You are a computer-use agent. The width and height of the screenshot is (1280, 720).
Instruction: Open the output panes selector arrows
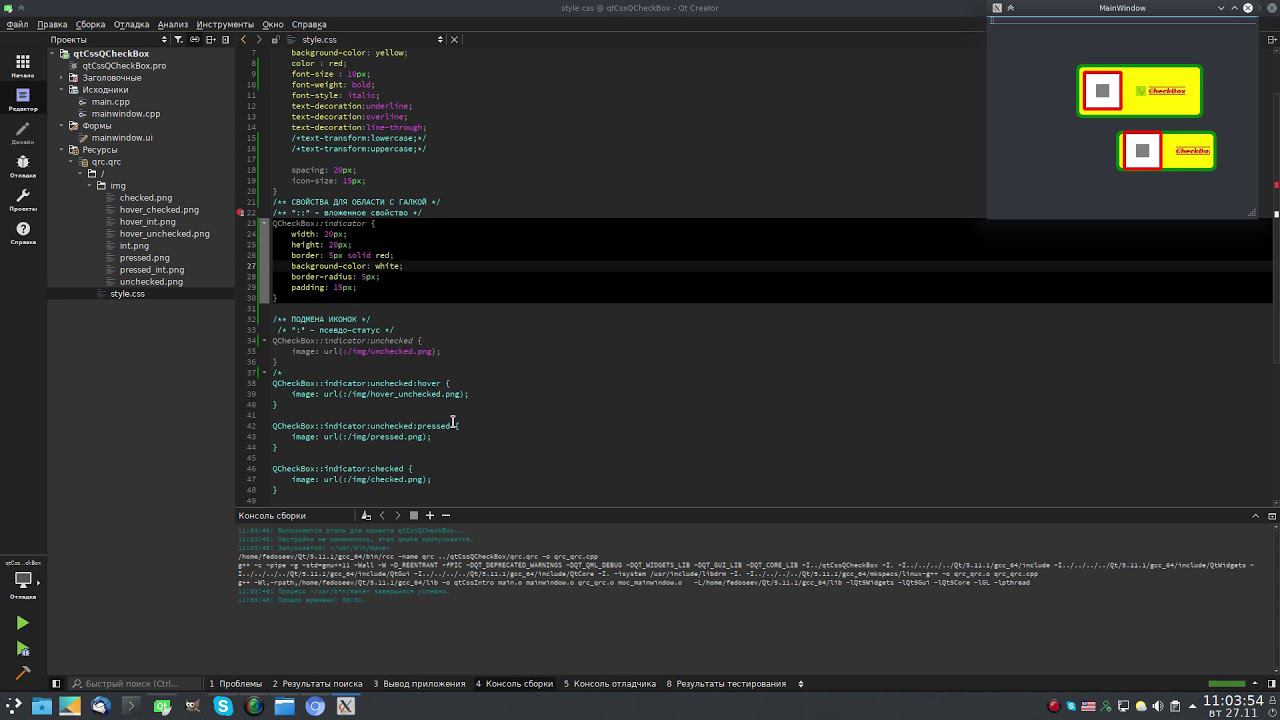[800, 684]
